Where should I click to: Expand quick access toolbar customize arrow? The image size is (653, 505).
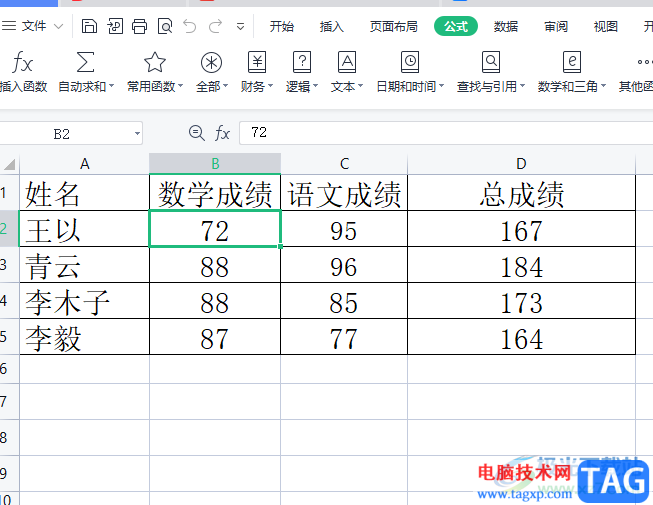[240, 27]
